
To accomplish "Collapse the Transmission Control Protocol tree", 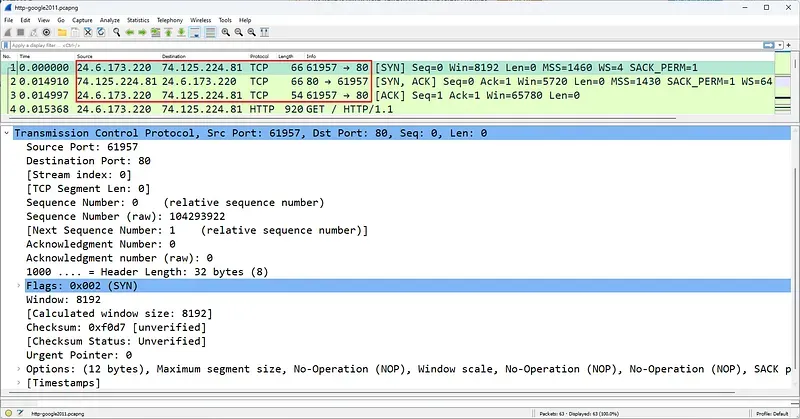I will 7,133.
